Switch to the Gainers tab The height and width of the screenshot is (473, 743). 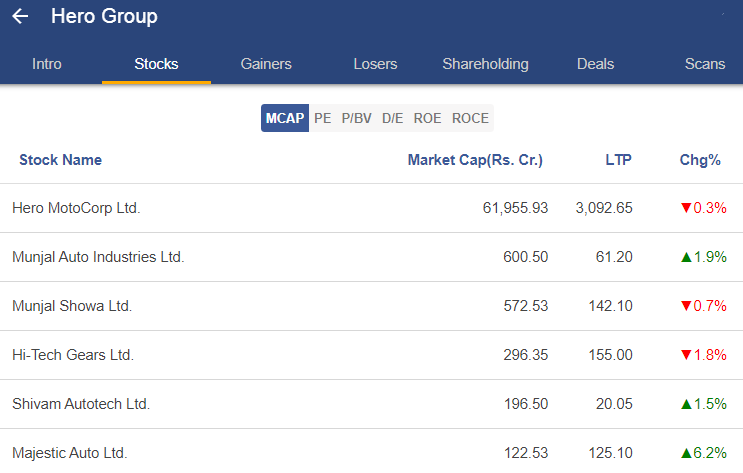click(266, 64)
